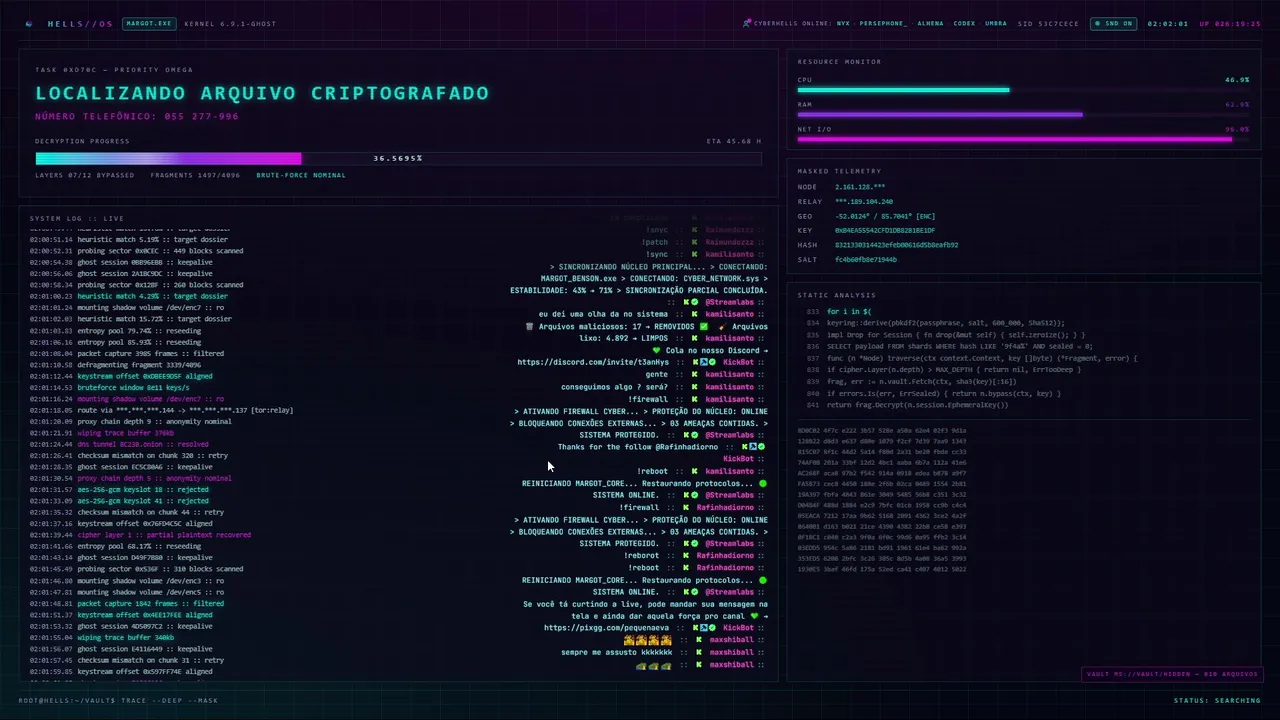
Task: Click the Kick icon on the !patch row
Action: click(694, 242)
